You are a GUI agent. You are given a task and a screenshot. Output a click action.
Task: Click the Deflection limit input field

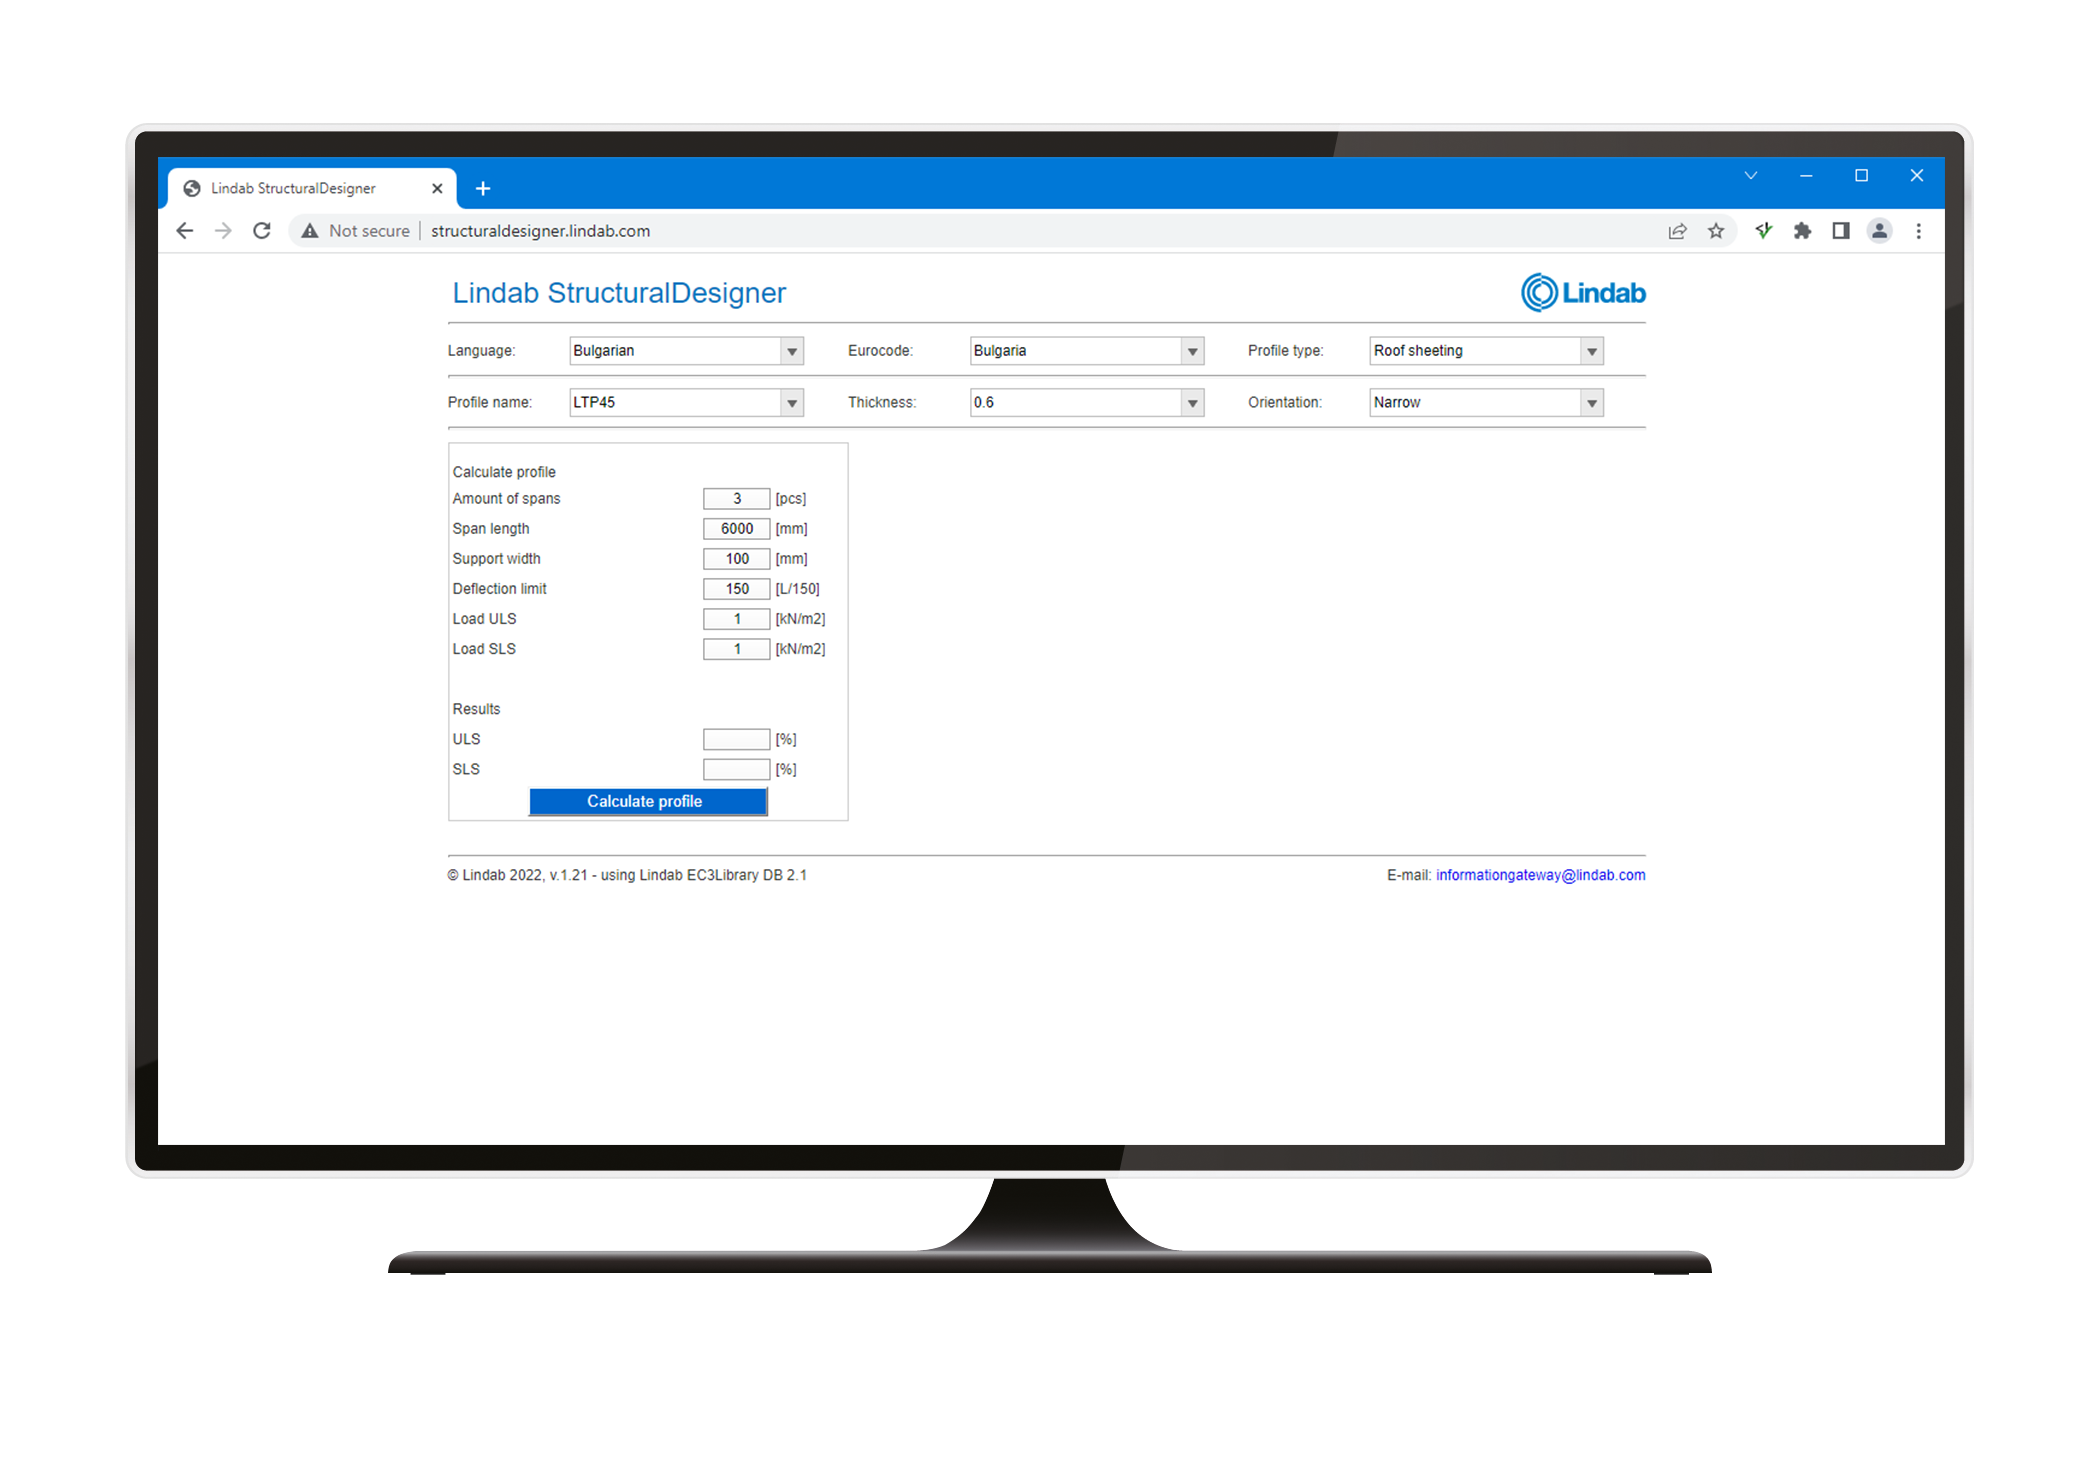coord(736,589)
